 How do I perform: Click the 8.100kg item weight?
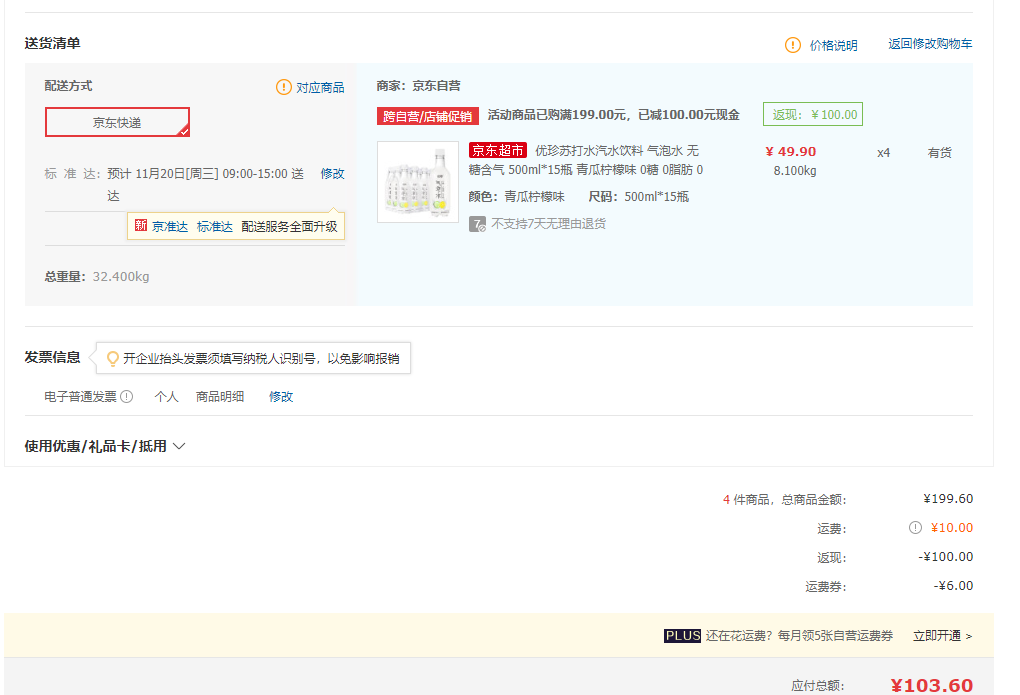[795, 170]
